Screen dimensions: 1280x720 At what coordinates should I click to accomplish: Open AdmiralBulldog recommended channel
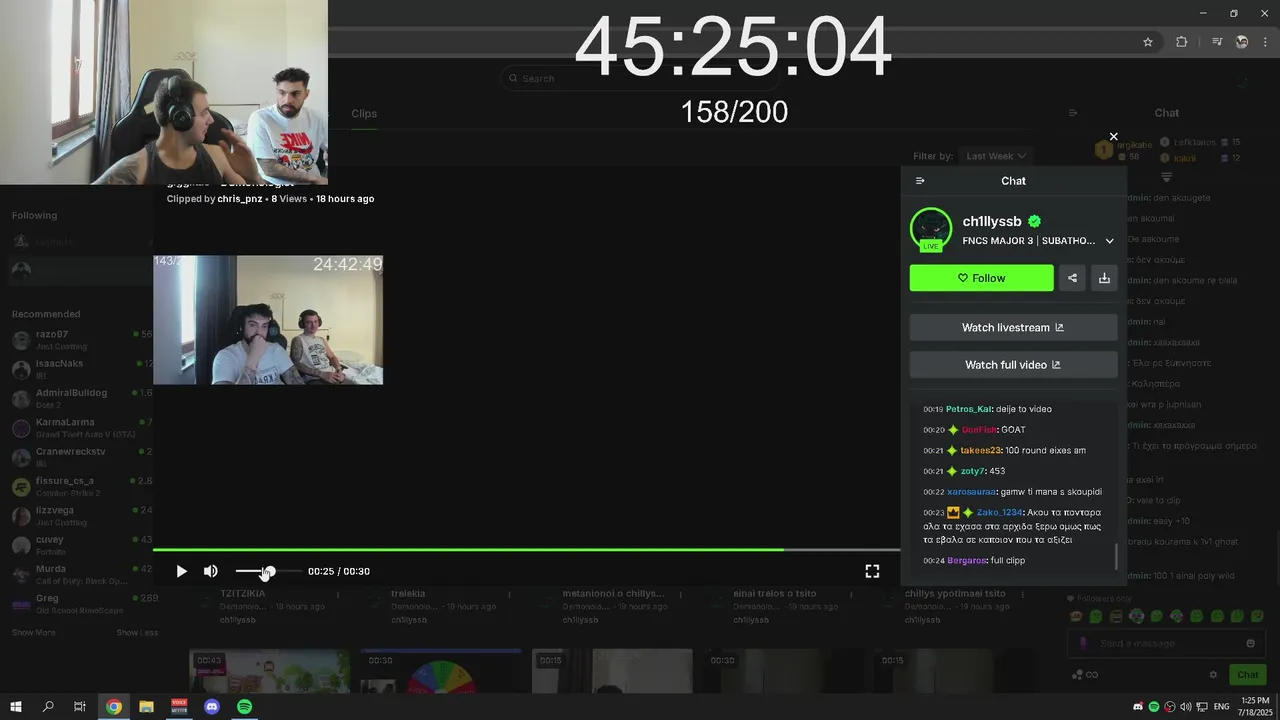click(80, 398)
